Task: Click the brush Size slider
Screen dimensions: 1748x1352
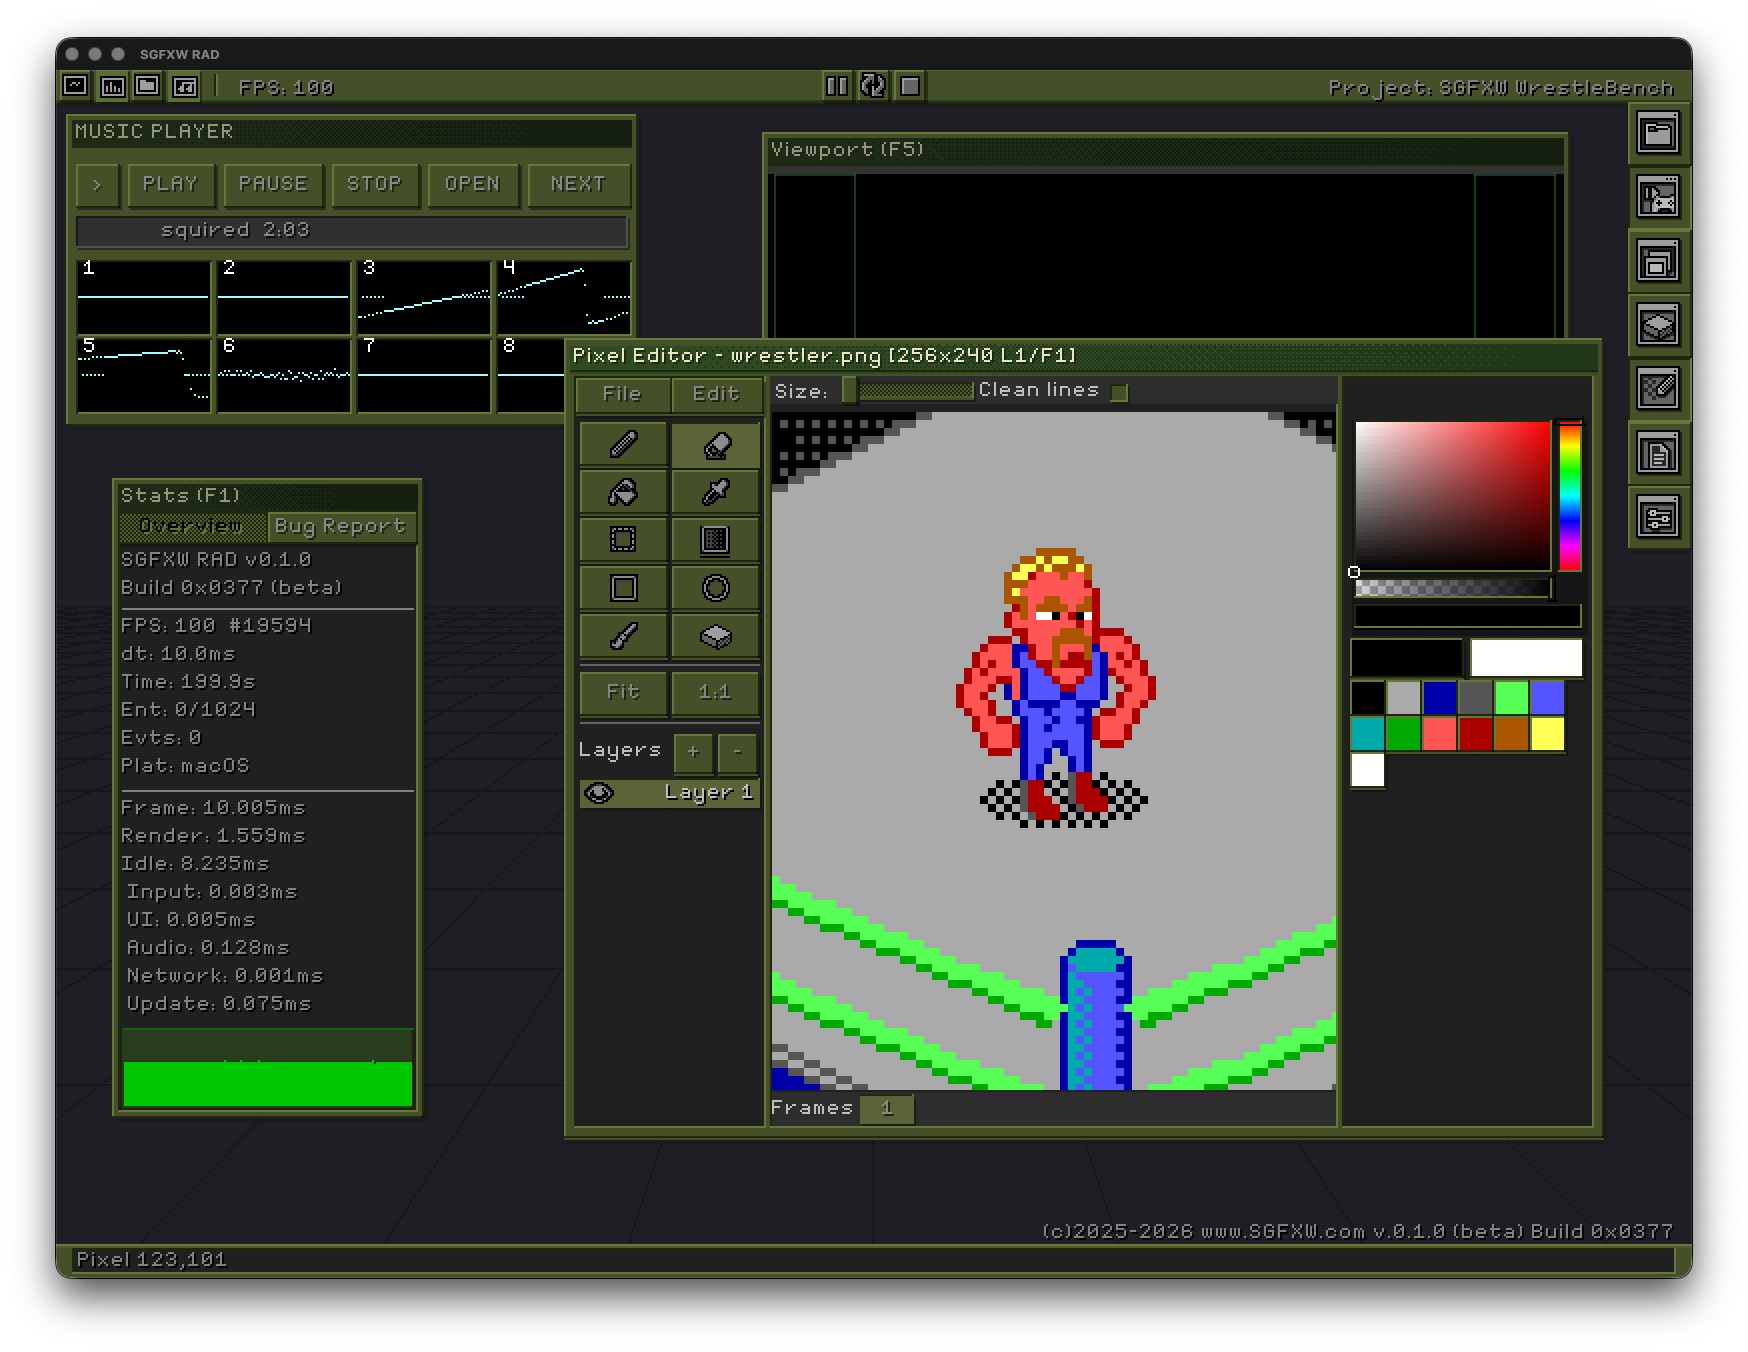Action: click(908, 391)
